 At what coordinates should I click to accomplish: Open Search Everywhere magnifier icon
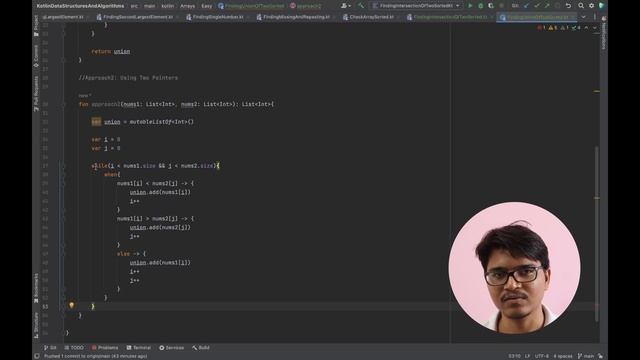click(x=581, y=6)
